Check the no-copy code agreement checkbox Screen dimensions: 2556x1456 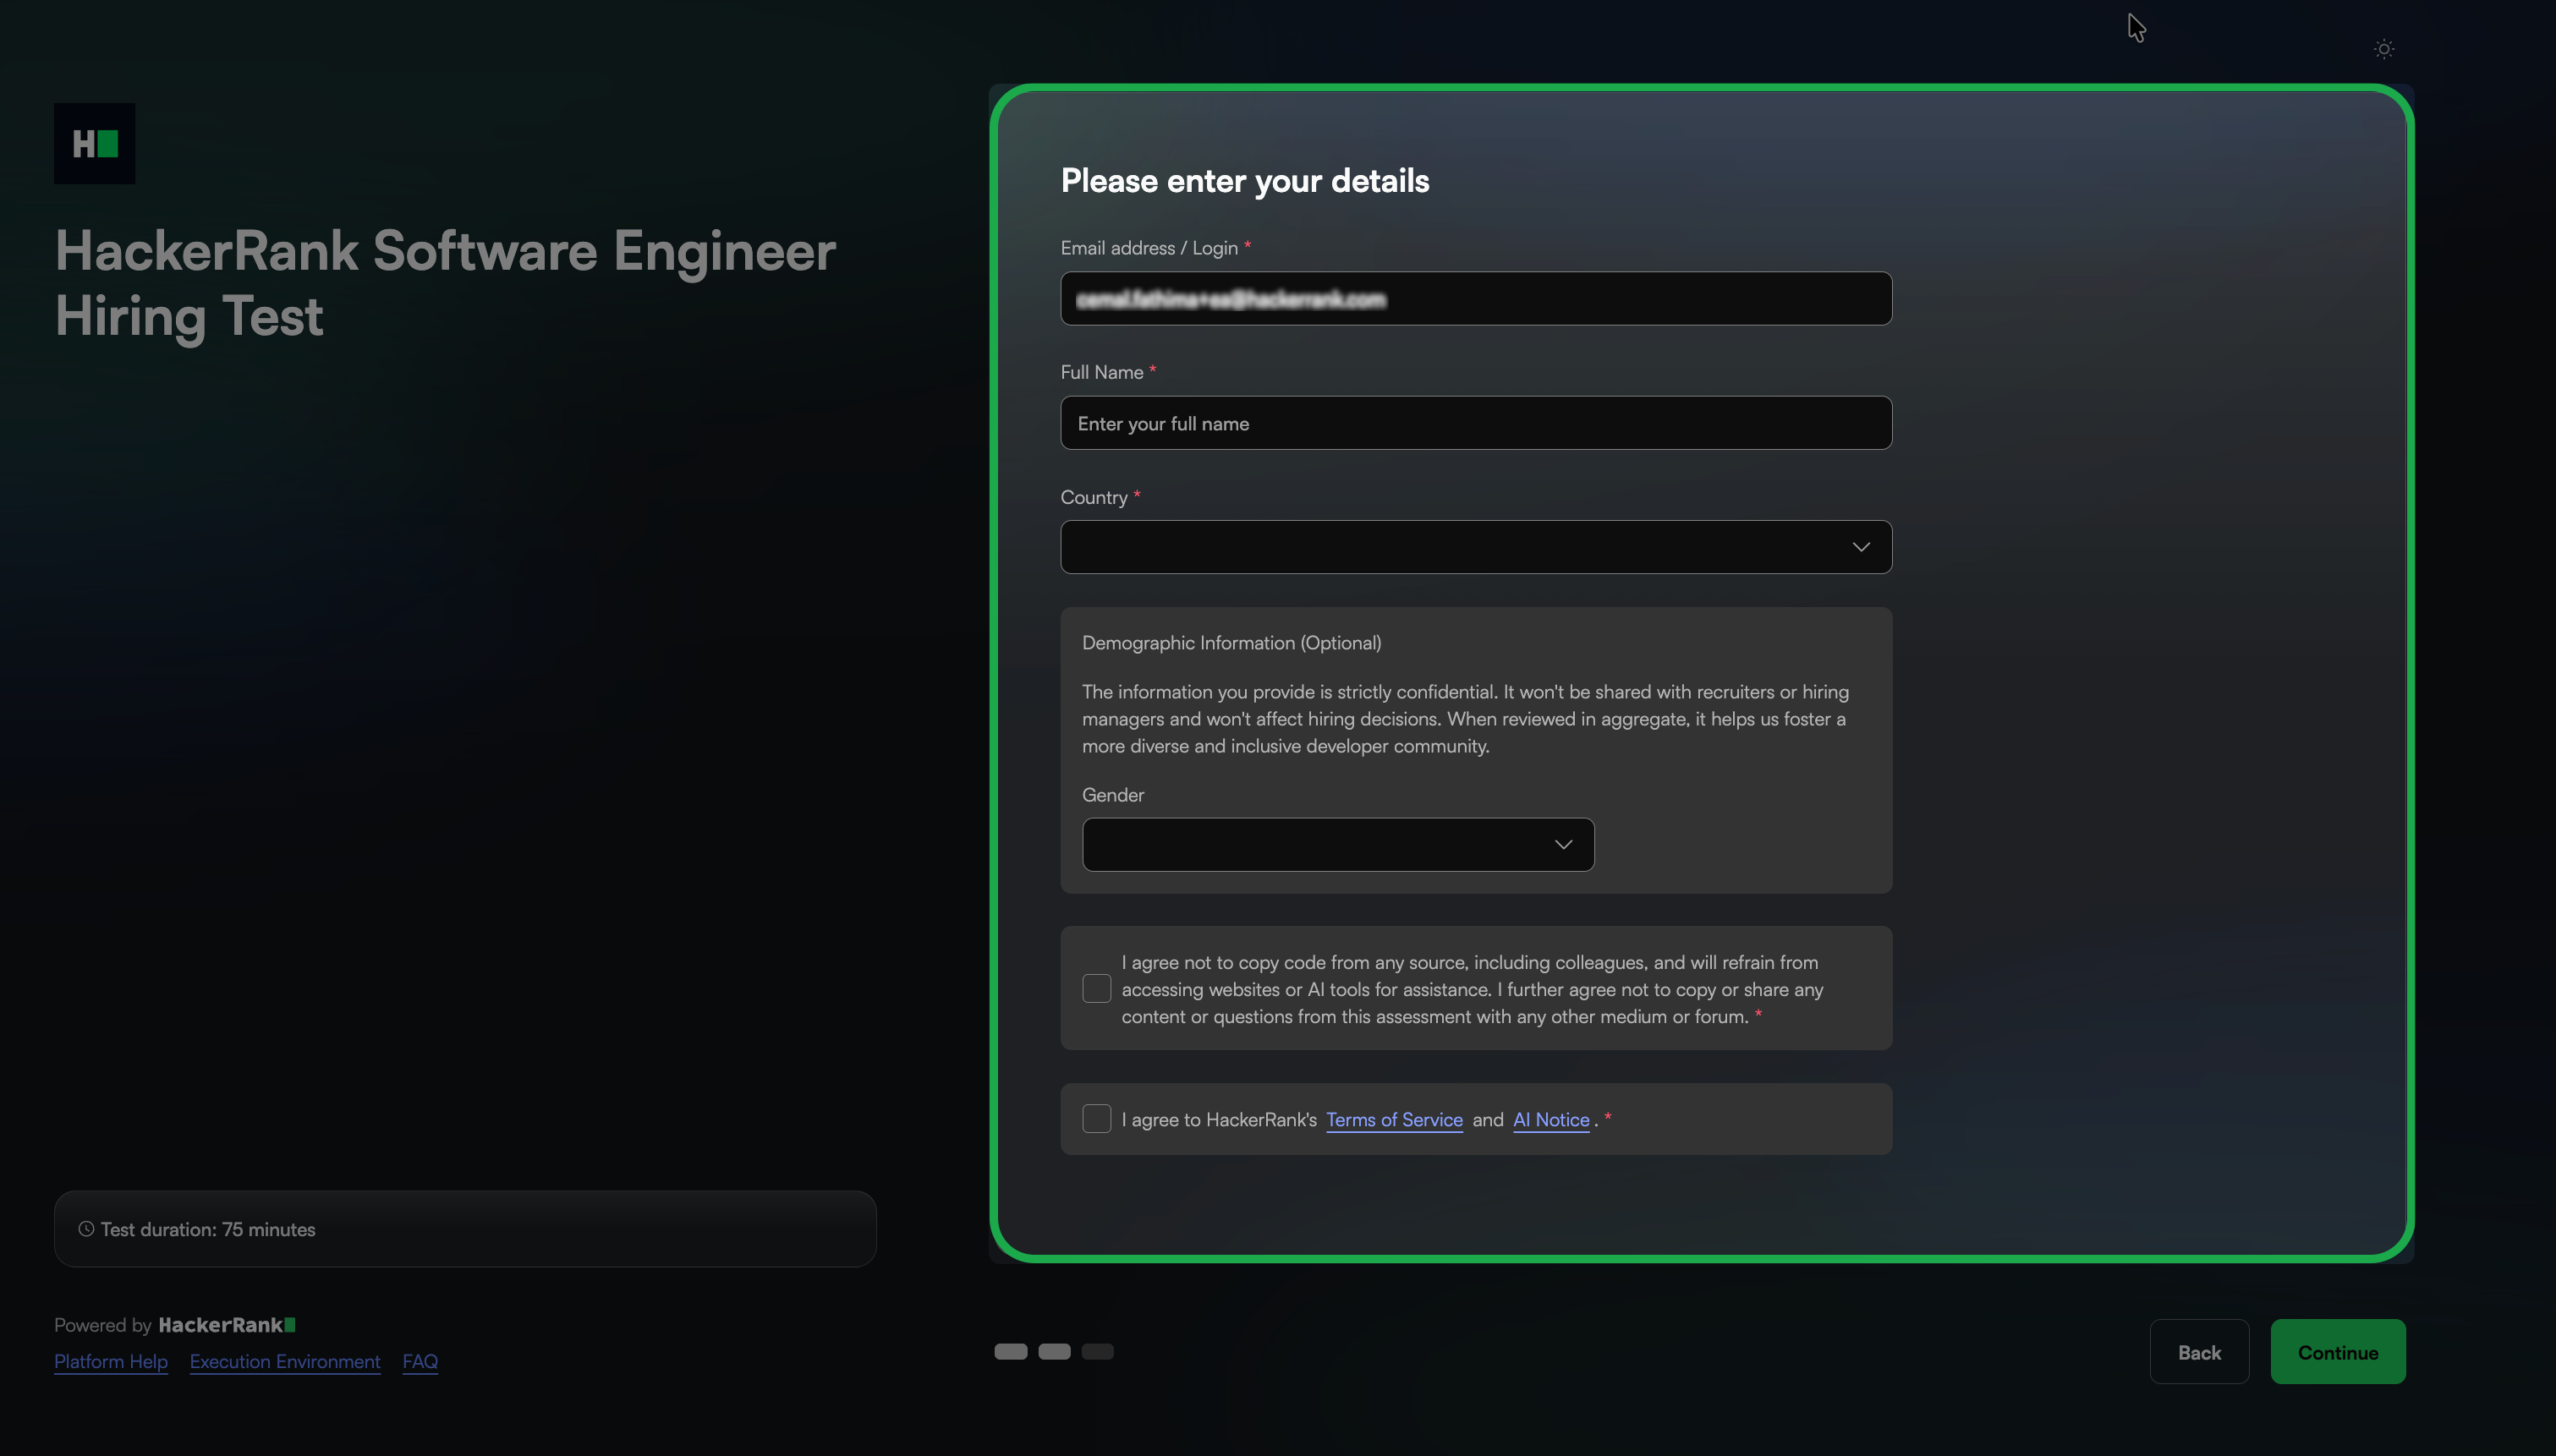(x=1096, y=989)
